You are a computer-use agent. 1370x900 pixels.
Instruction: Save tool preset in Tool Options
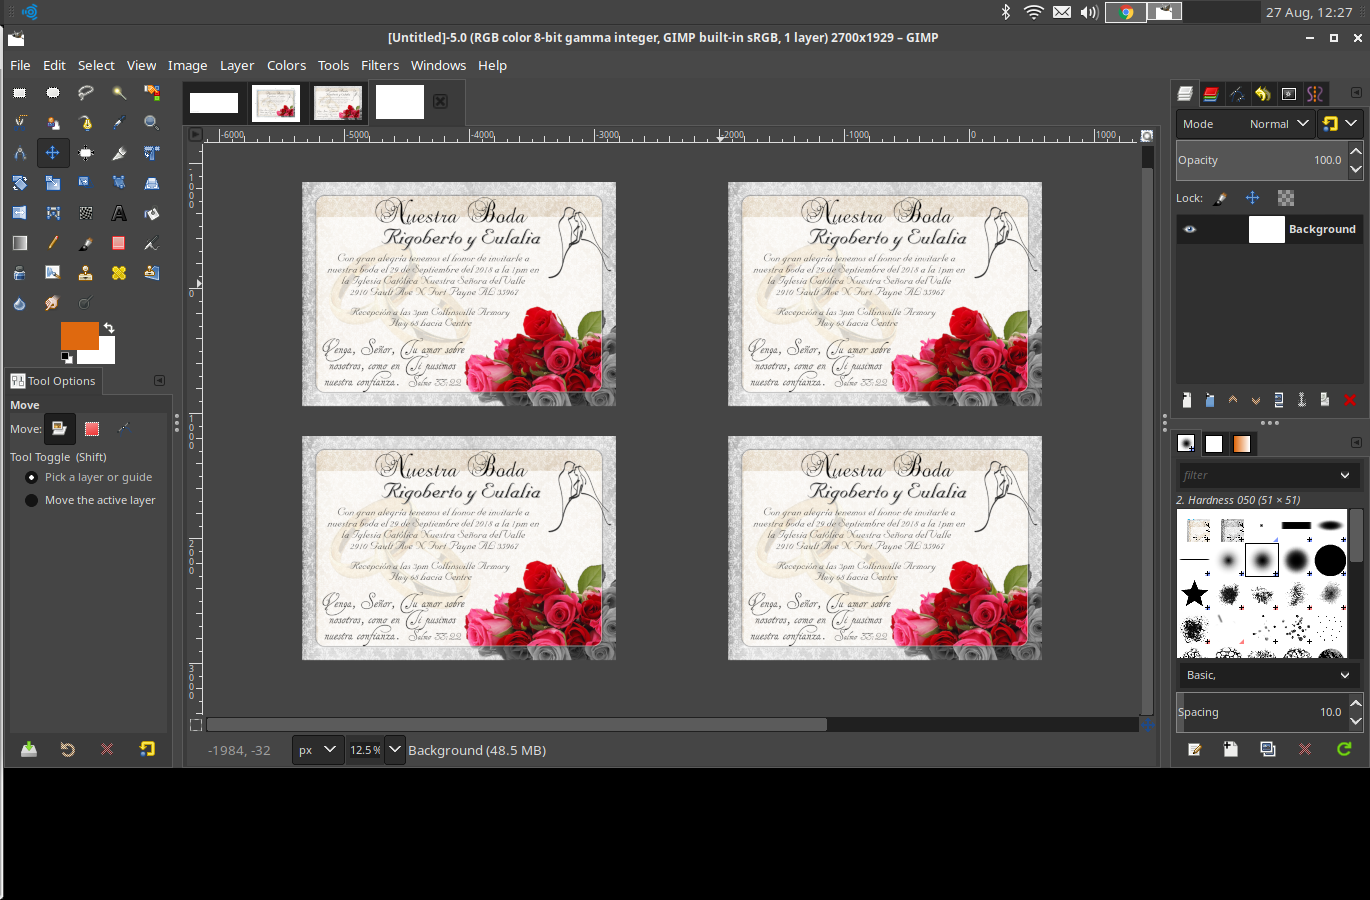[x=29, y=749]
